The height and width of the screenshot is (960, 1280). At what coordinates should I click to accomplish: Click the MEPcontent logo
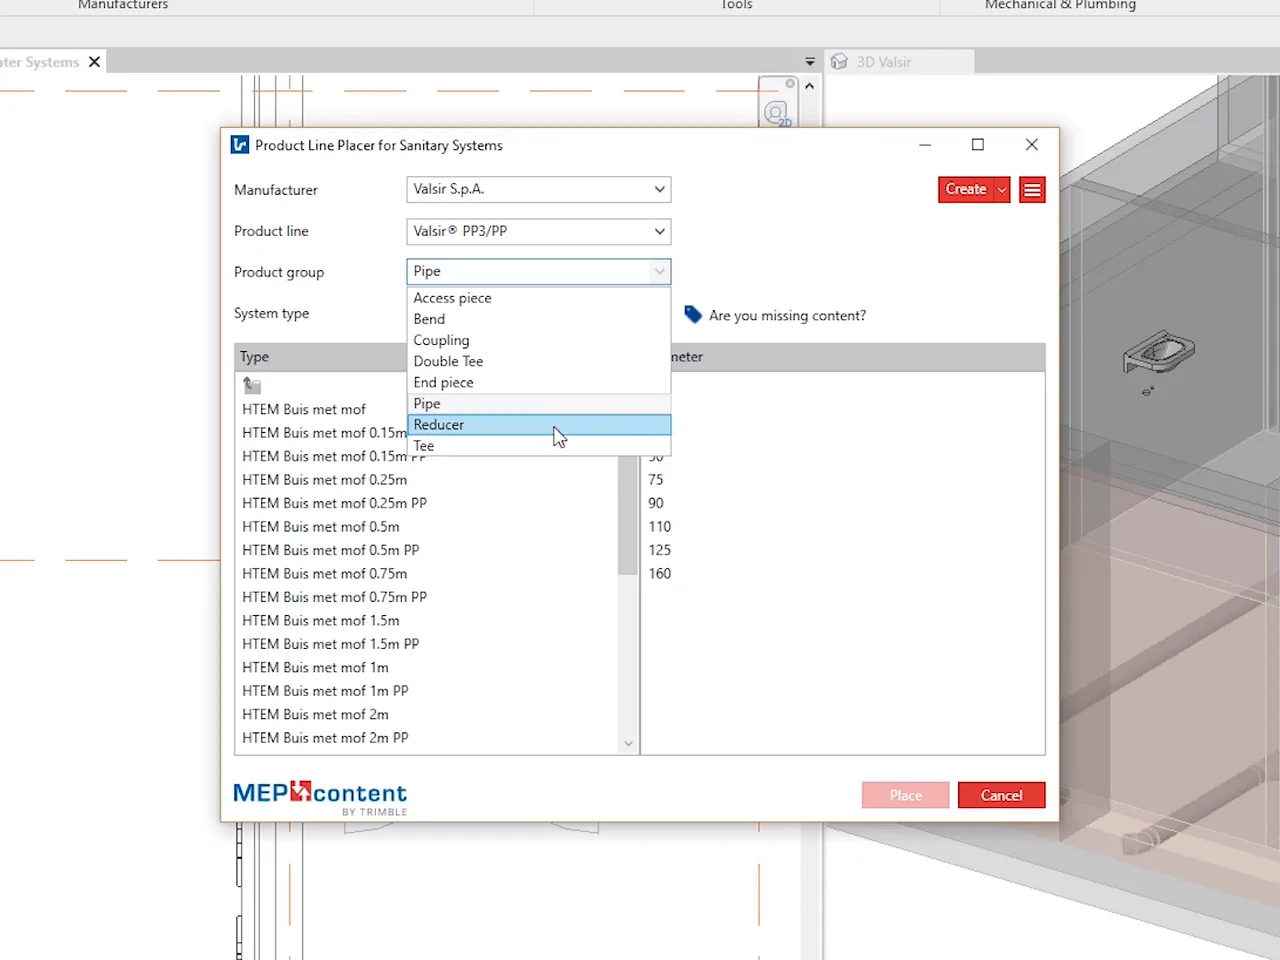click(320, 797)
